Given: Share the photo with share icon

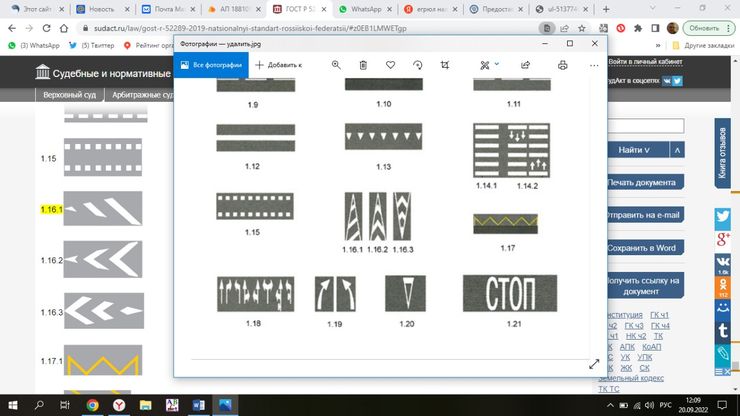Looking at the screenshot, I should tap(525, 65).
